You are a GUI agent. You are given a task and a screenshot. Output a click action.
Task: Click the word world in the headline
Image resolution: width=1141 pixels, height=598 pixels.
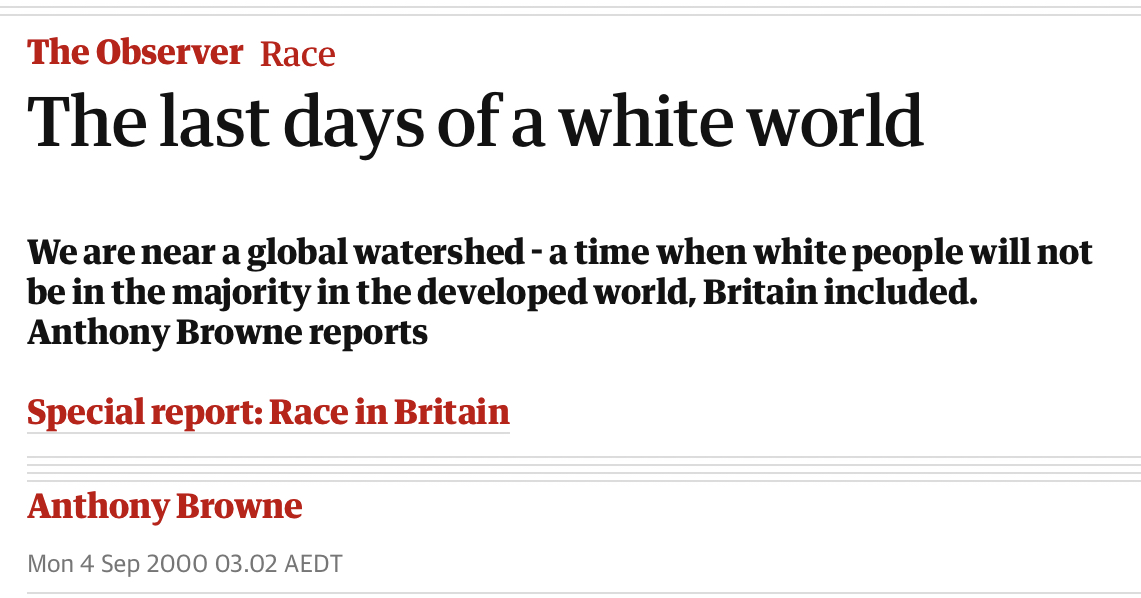point(835,121)
